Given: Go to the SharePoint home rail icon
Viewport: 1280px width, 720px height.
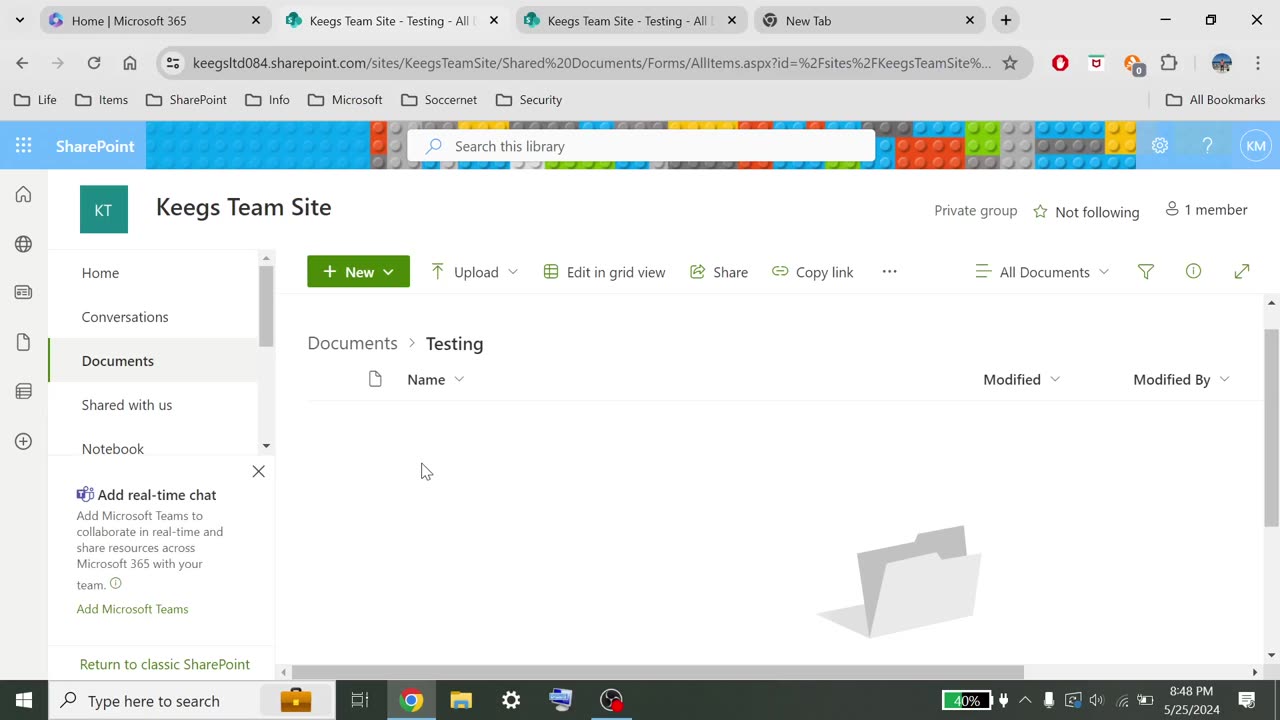Looking at the screenshot, I should pyautogui.click(x=23, y=195).
